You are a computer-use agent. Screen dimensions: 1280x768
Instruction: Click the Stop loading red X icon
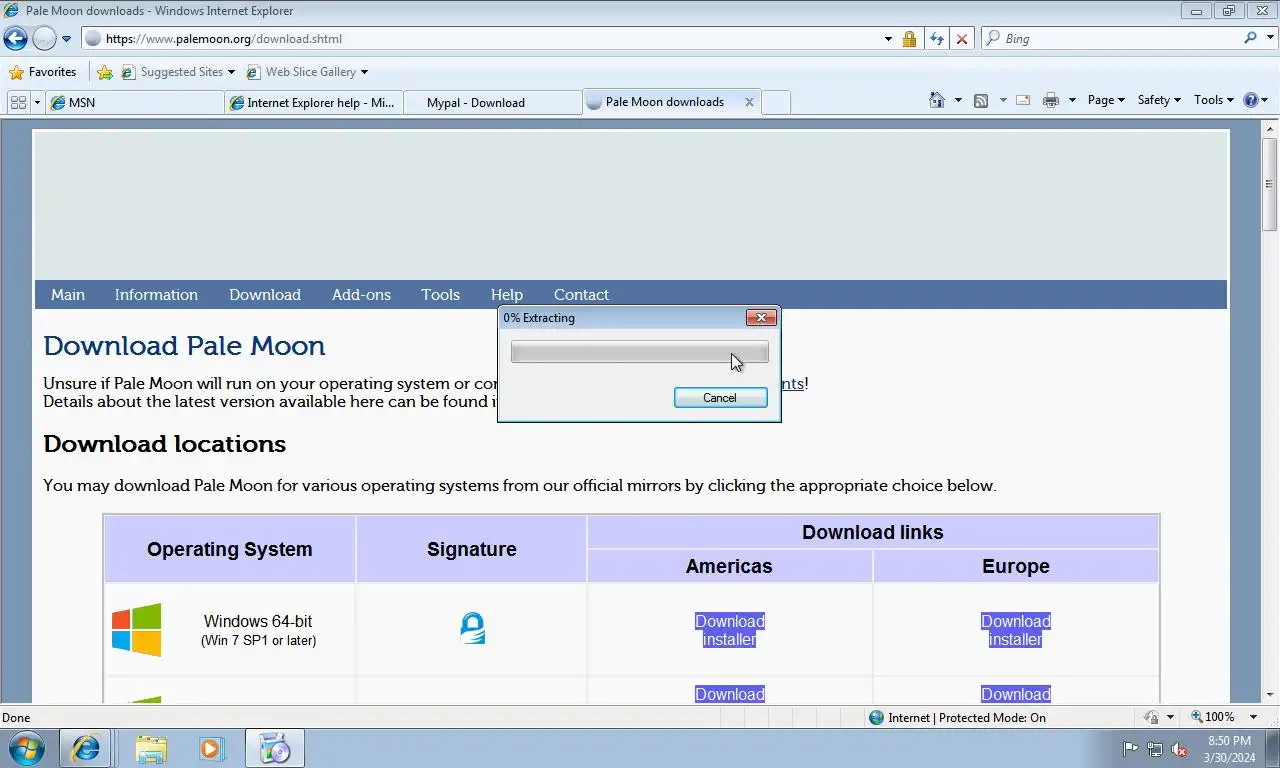(x=962, y=39)
